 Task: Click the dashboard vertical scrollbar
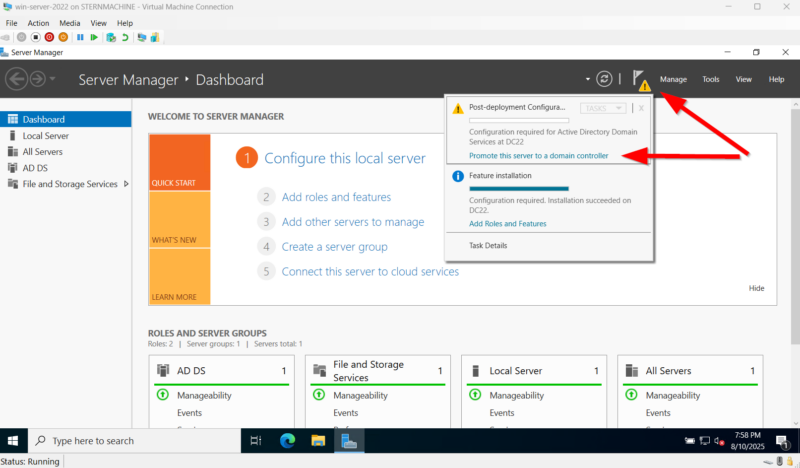[x=795, y=225]
